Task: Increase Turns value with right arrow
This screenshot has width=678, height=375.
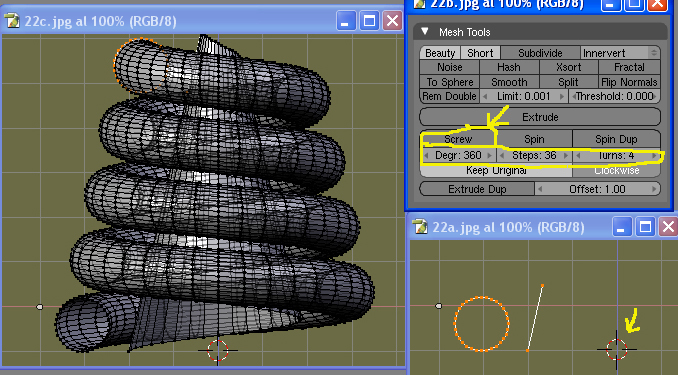Action: (x=655, y=155)
